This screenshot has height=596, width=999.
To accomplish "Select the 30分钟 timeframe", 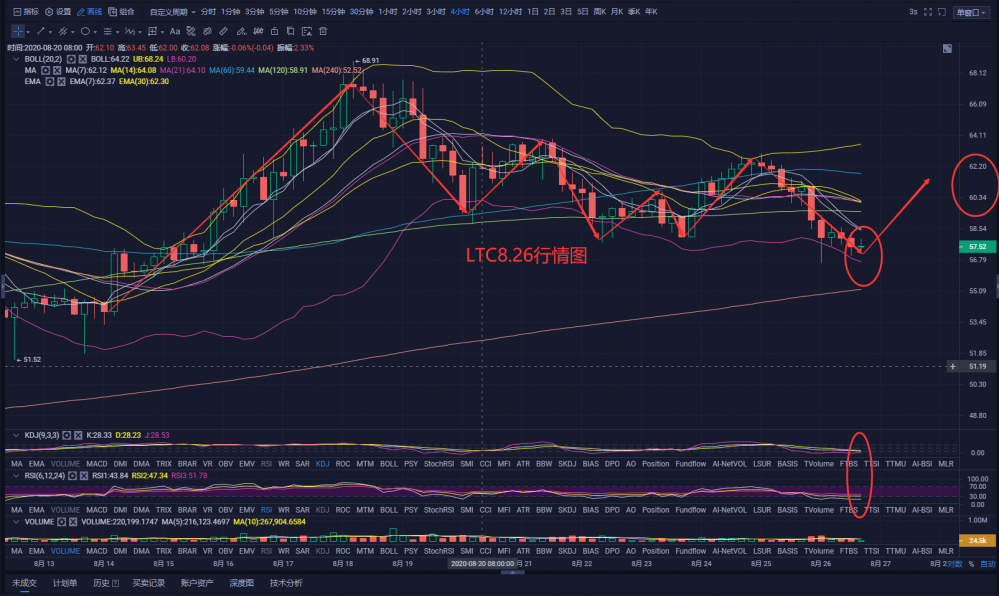I will click(361, 12).
